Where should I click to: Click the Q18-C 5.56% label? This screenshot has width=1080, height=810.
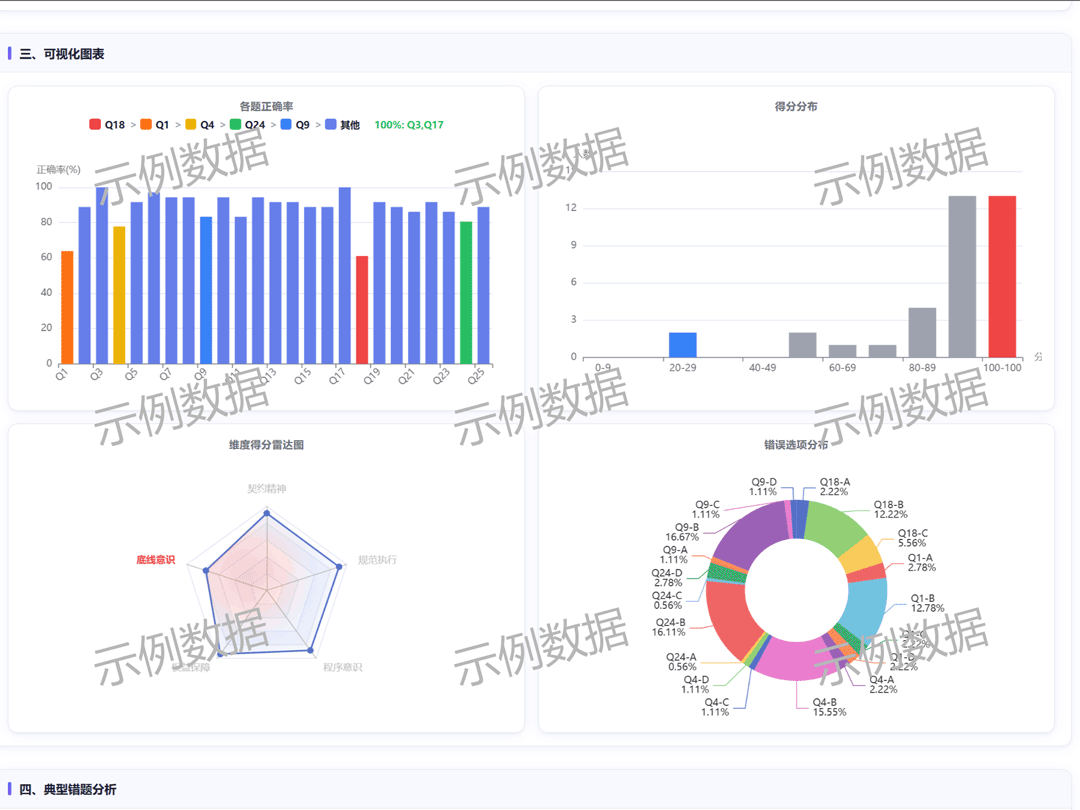tap(913, 538)
